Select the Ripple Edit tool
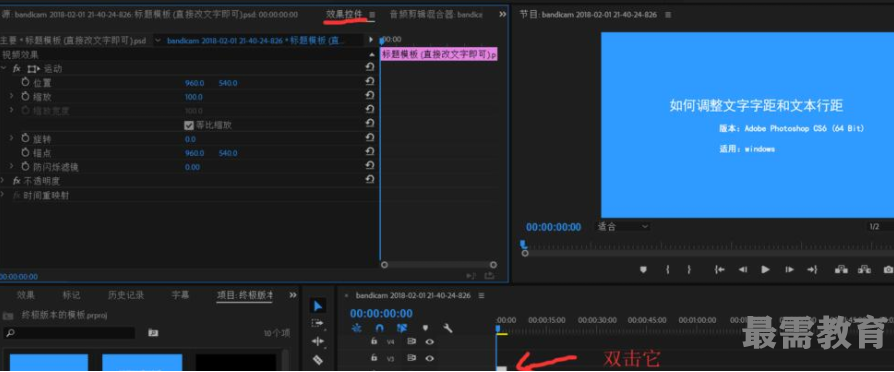The width and height of the screenshot is (894, 372). (318, 342)
